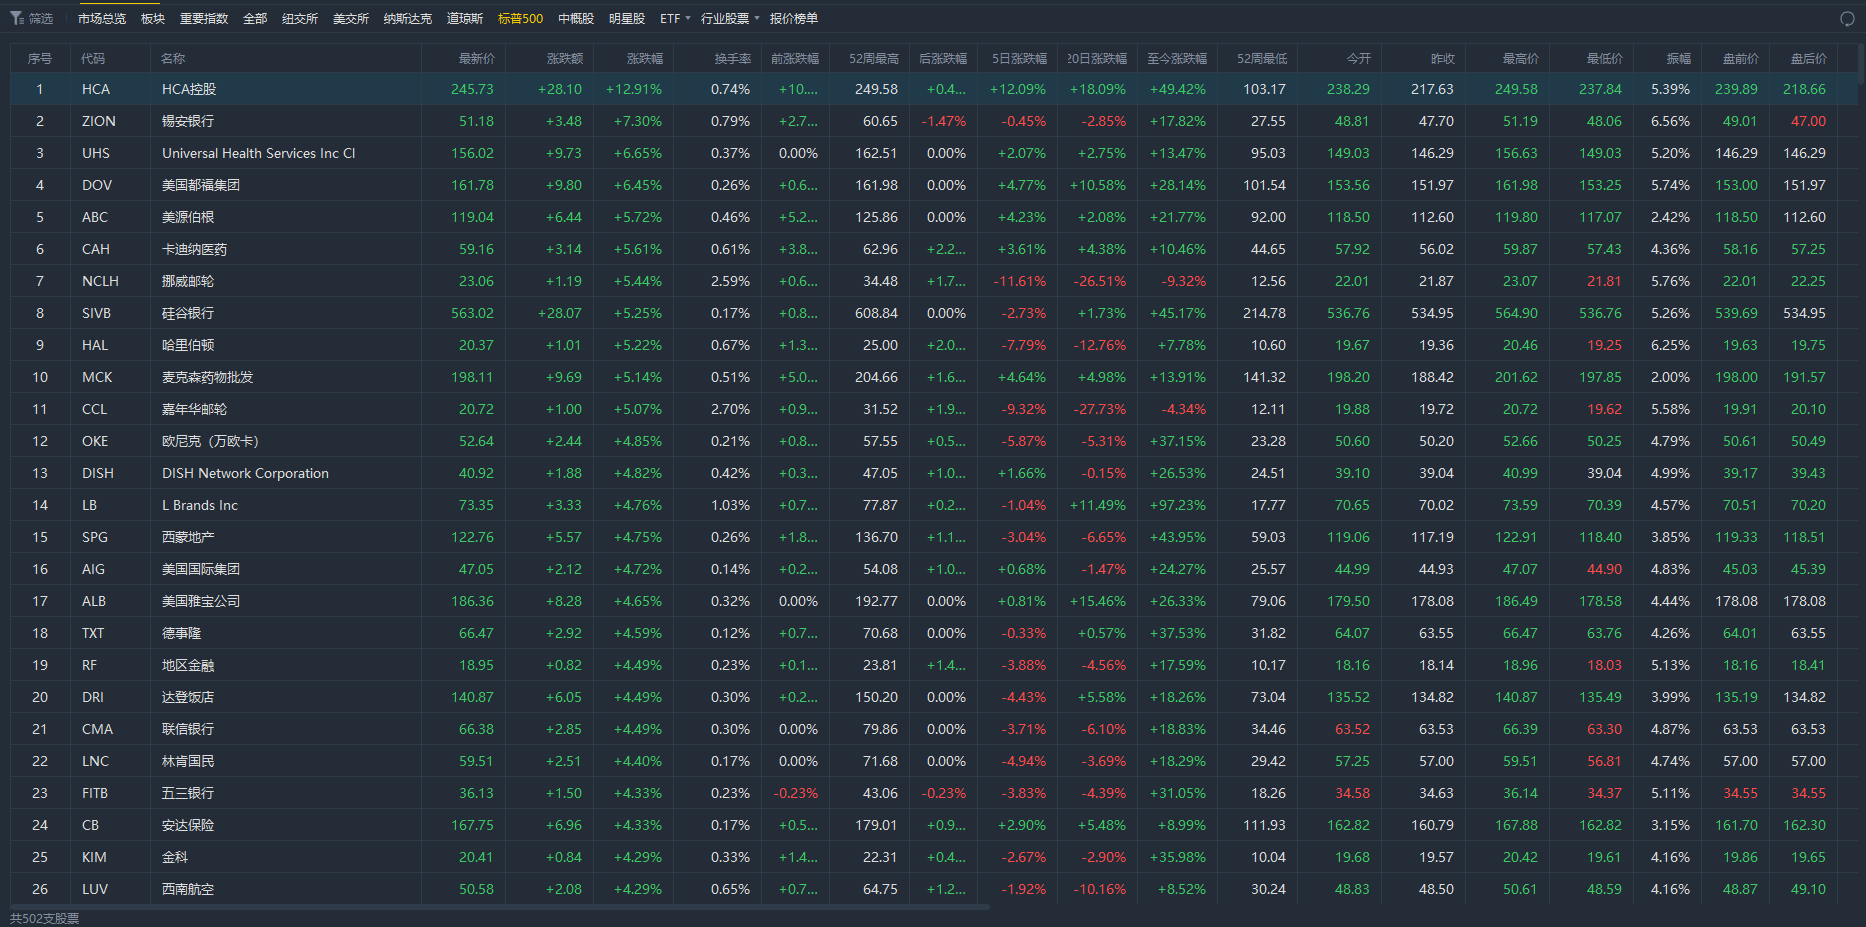Select the DOV ticker code
This screenshot has height=927, width=1866.
pyautogui.click(x=97, y=185)
